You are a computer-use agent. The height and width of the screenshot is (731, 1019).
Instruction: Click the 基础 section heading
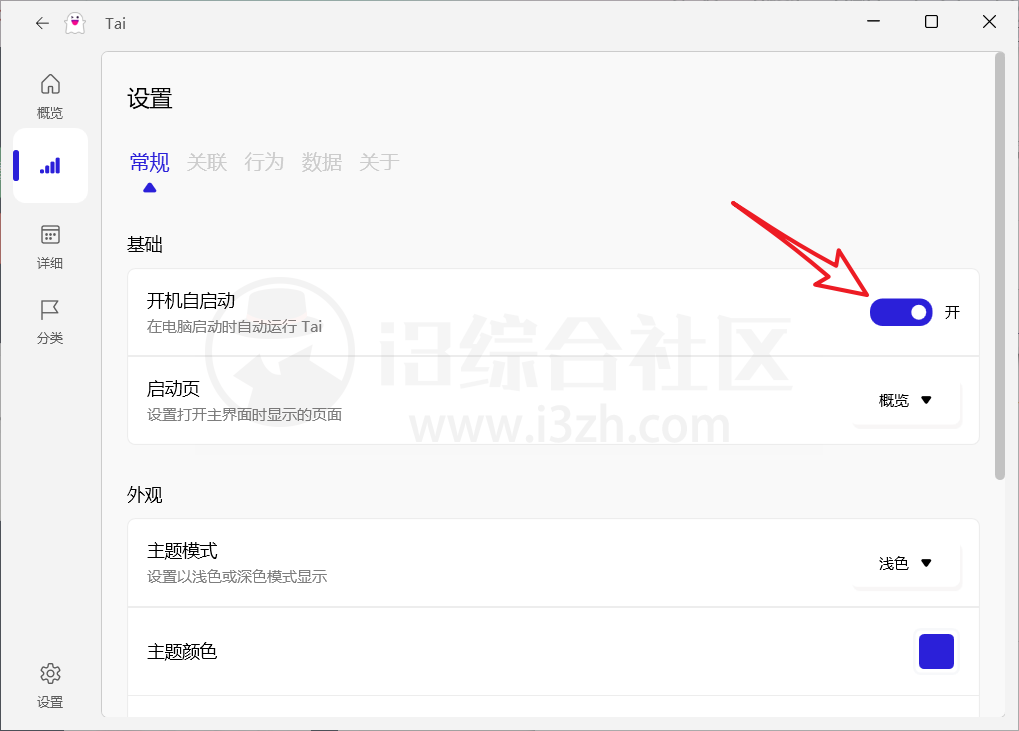tap(144, 244)
